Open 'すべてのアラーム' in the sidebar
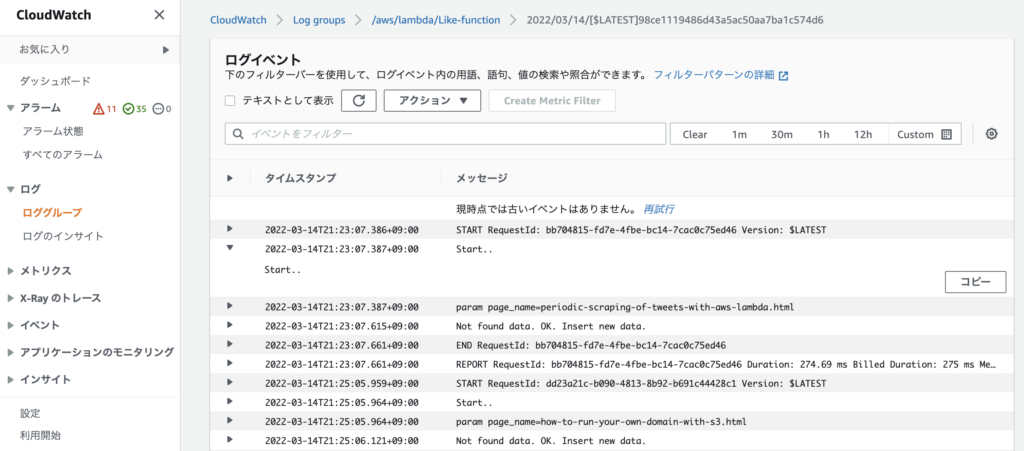 pyautogui.click(x=63, y=155)
